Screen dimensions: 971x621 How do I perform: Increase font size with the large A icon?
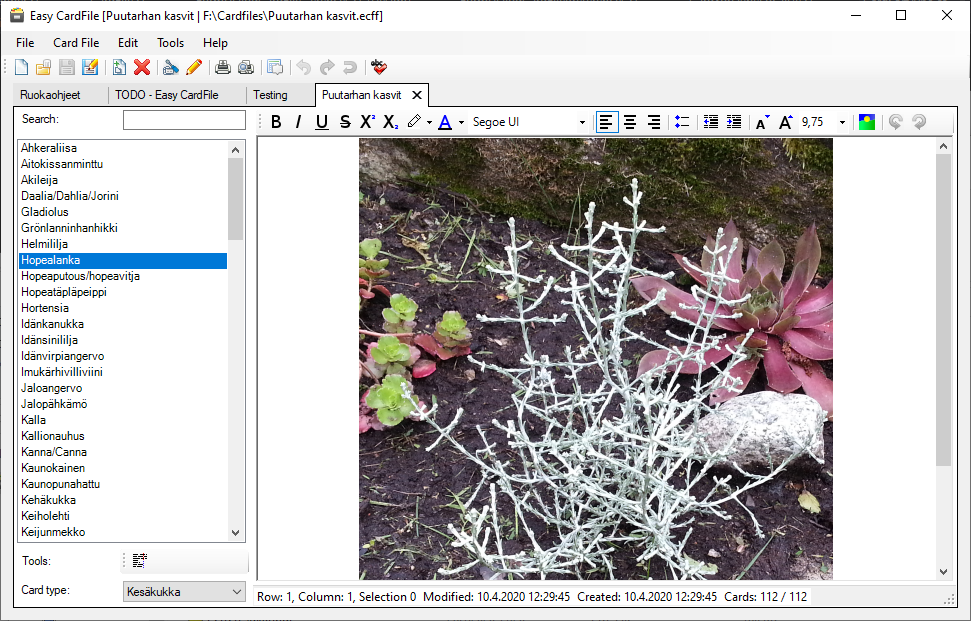pos(785,122)
